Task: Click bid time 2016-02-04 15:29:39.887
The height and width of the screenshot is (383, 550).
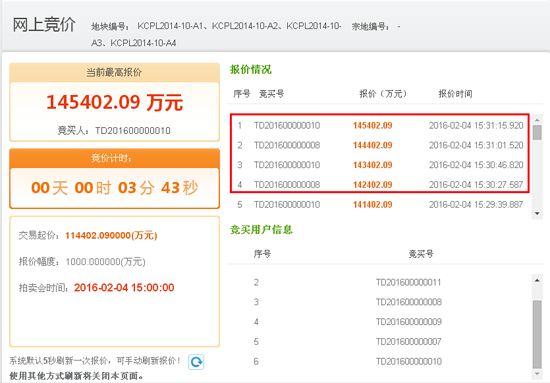Action: coord(476,204)
